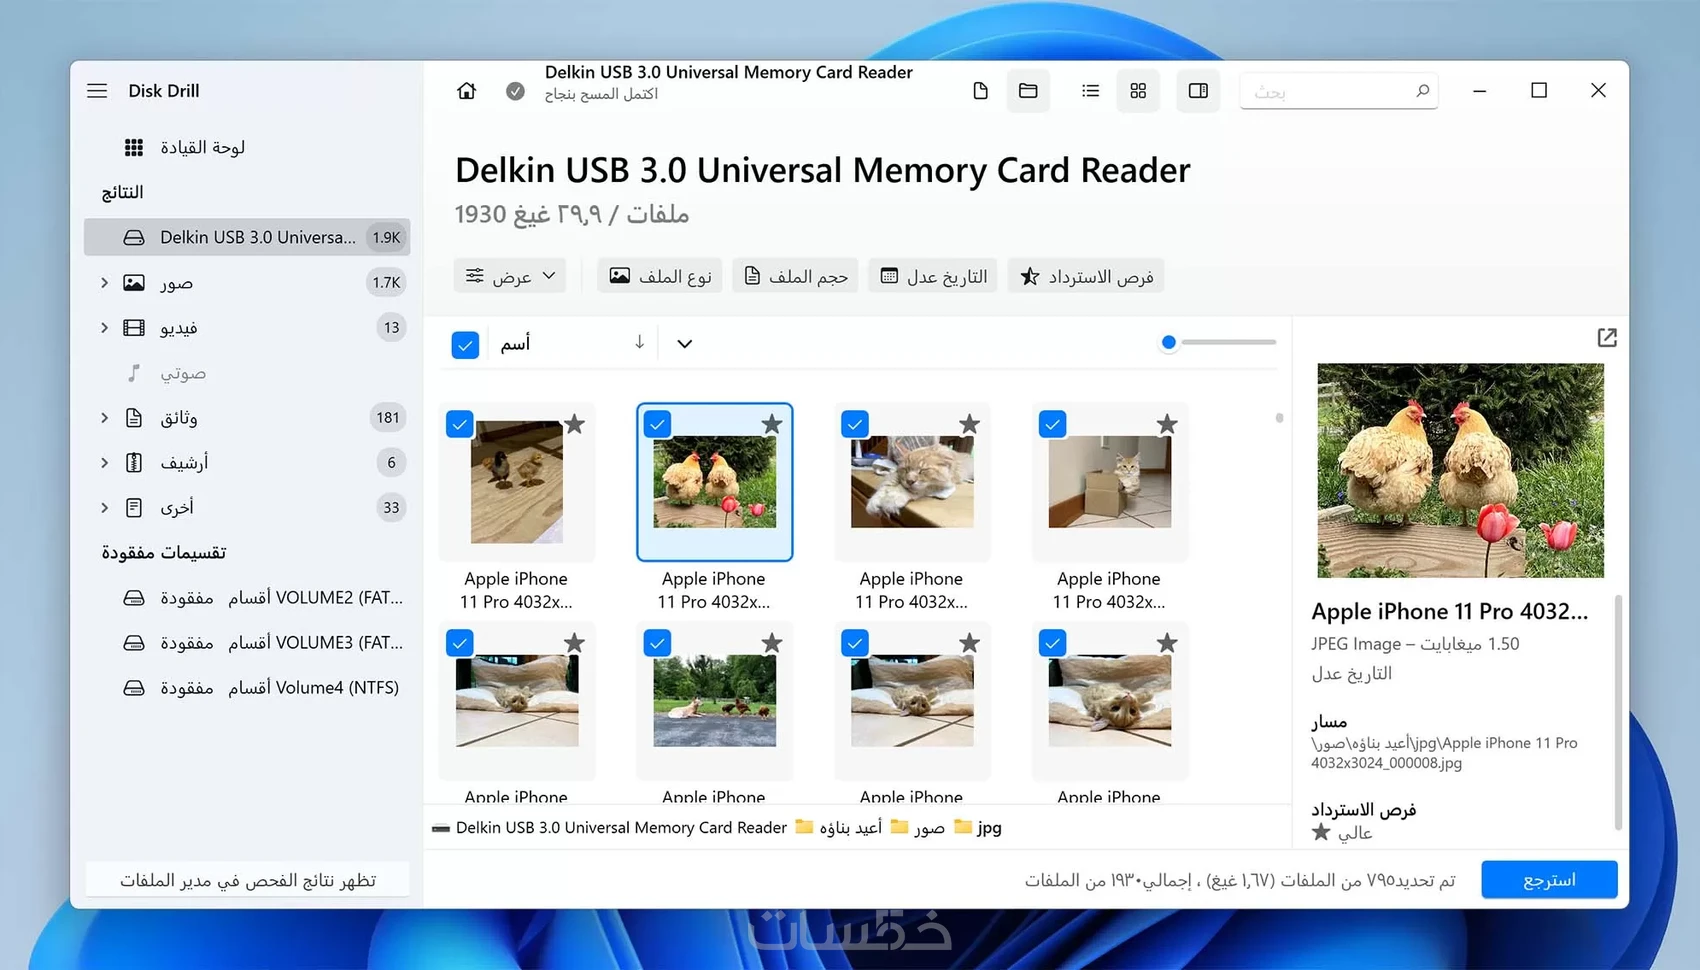Viewport: 1700px width, 970px height.
Task: Go to the صور breadcrumb folder in the path bar
Action: pos(917,828)
